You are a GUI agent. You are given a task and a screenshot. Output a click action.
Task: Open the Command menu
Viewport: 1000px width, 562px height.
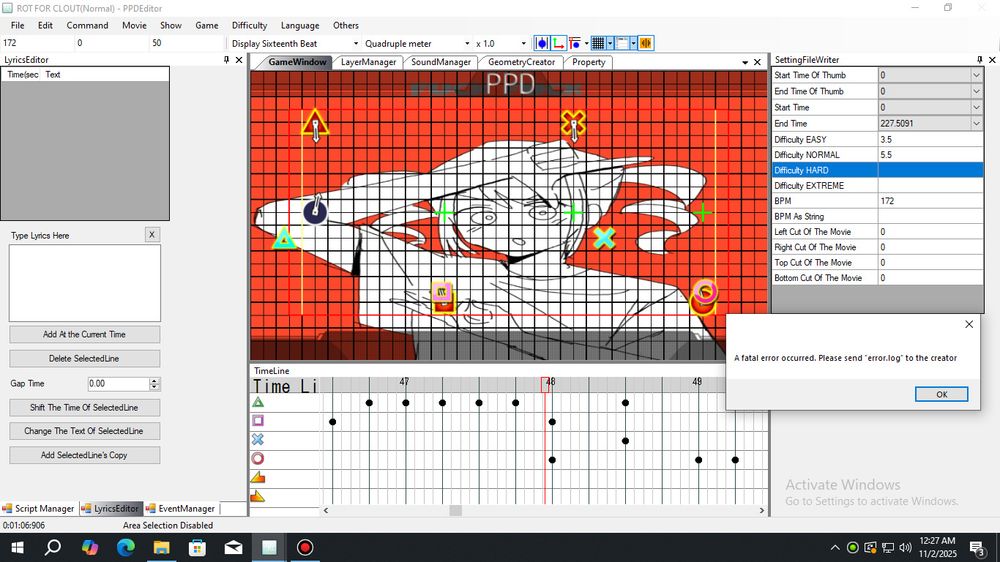tap(87, 26)
